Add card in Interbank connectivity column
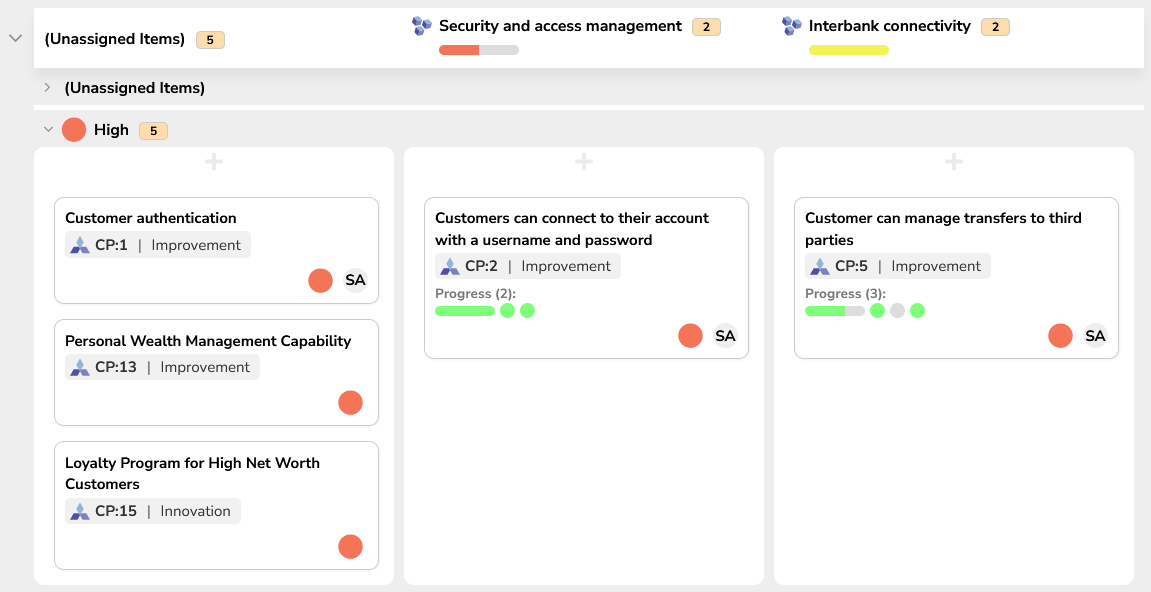Screen dimensions: 1151x592 coord(954,162)
